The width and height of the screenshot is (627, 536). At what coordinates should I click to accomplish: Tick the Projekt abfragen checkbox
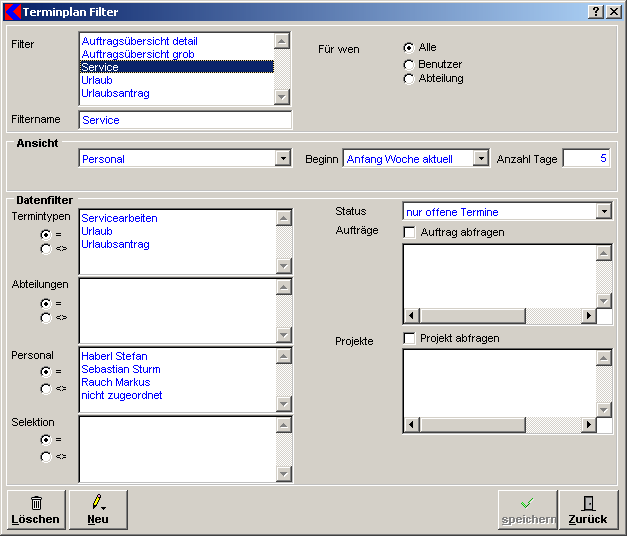[409, 339]
